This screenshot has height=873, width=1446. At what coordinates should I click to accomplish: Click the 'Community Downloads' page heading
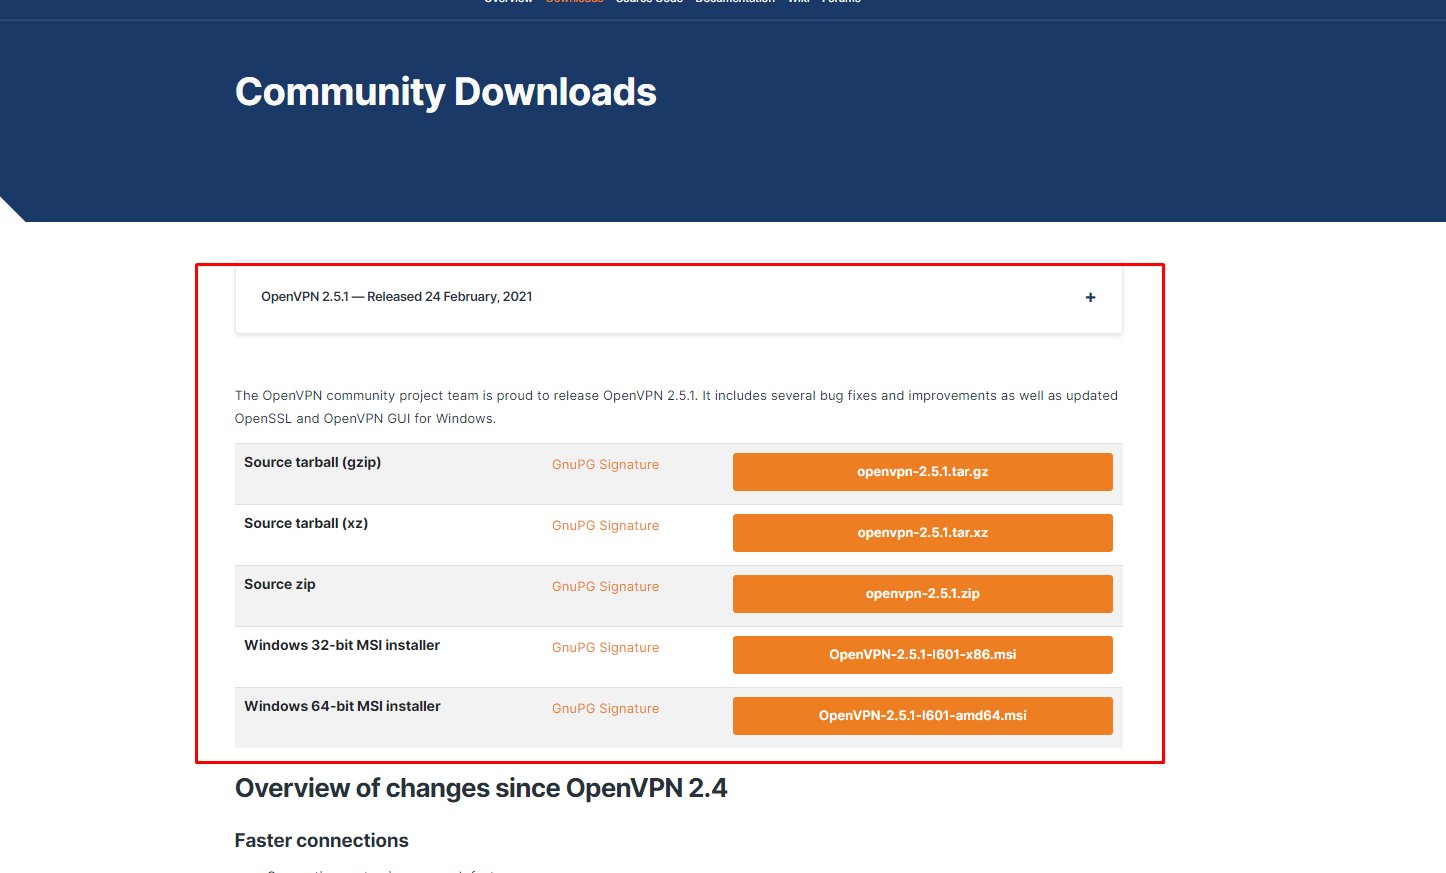[x=446, y=92]
